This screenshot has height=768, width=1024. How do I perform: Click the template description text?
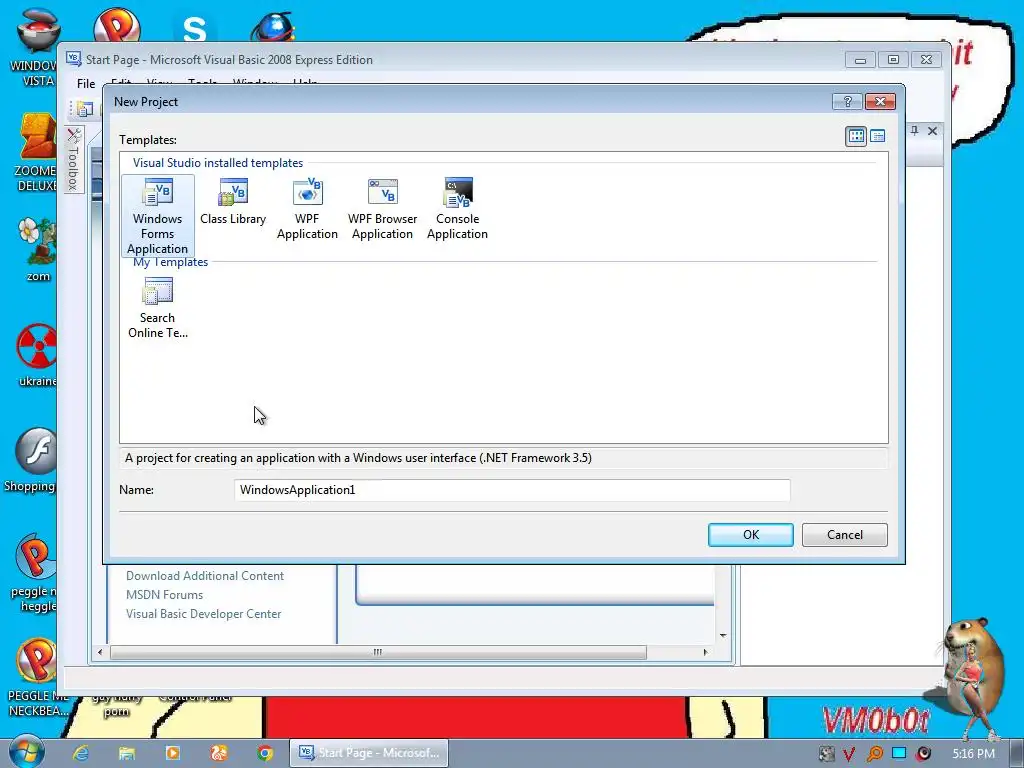tap(358, 458)
